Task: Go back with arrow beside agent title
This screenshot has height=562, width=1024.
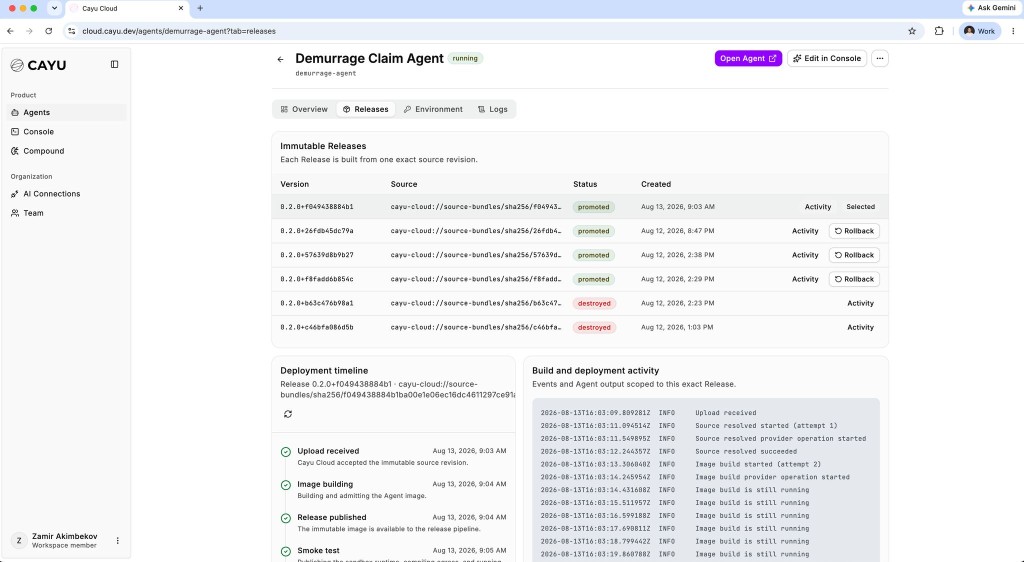Action: (x=281, y=59)
